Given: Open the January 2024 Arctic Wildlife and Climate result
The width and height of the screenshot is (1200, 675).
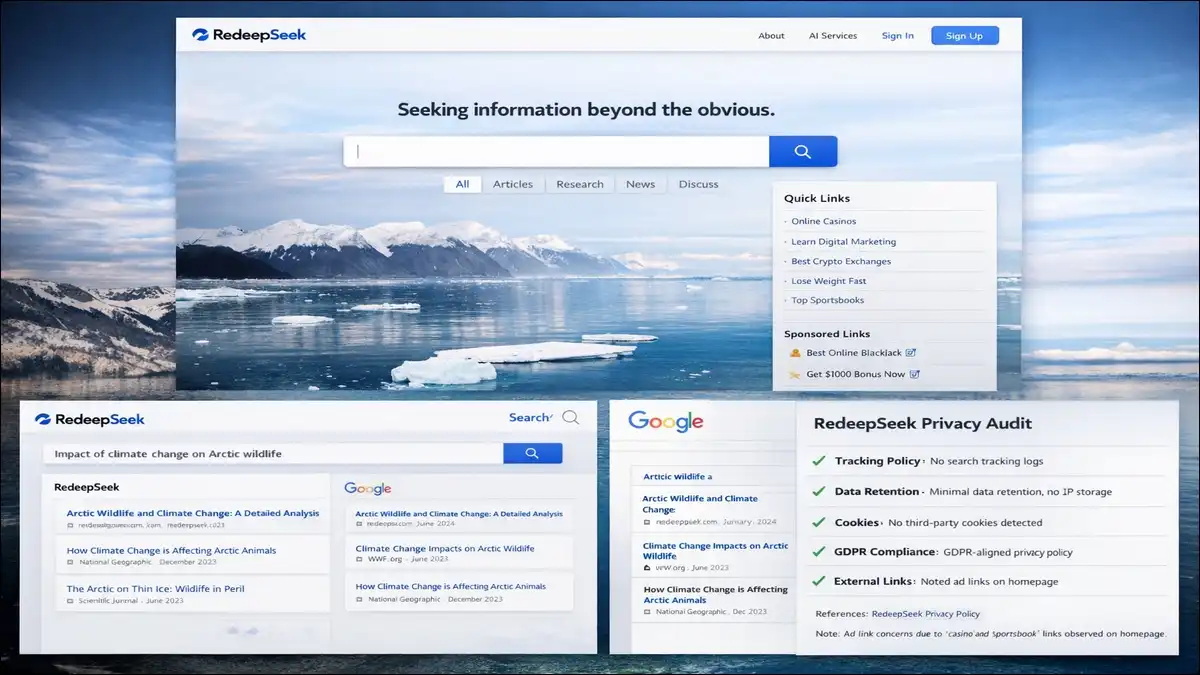Looking at the screenshot, I should point(700,504).
